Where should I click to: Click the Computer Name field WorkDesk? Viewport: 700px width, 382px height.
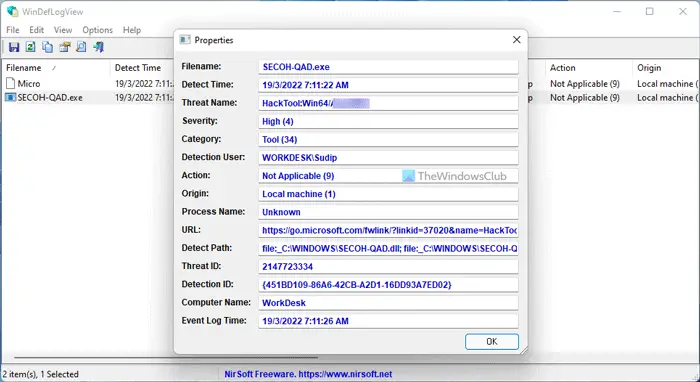coord(388,303)
